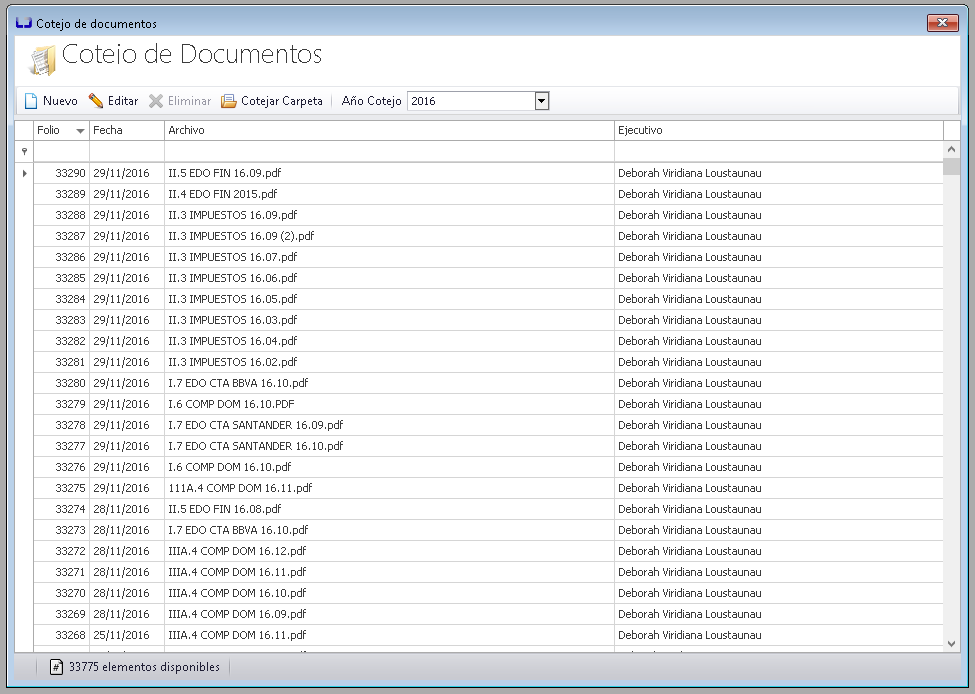Select file II.5 EDO FIN 16.09.pdf
The width and height of the screenshot is (975, 694).
(224, 173)
